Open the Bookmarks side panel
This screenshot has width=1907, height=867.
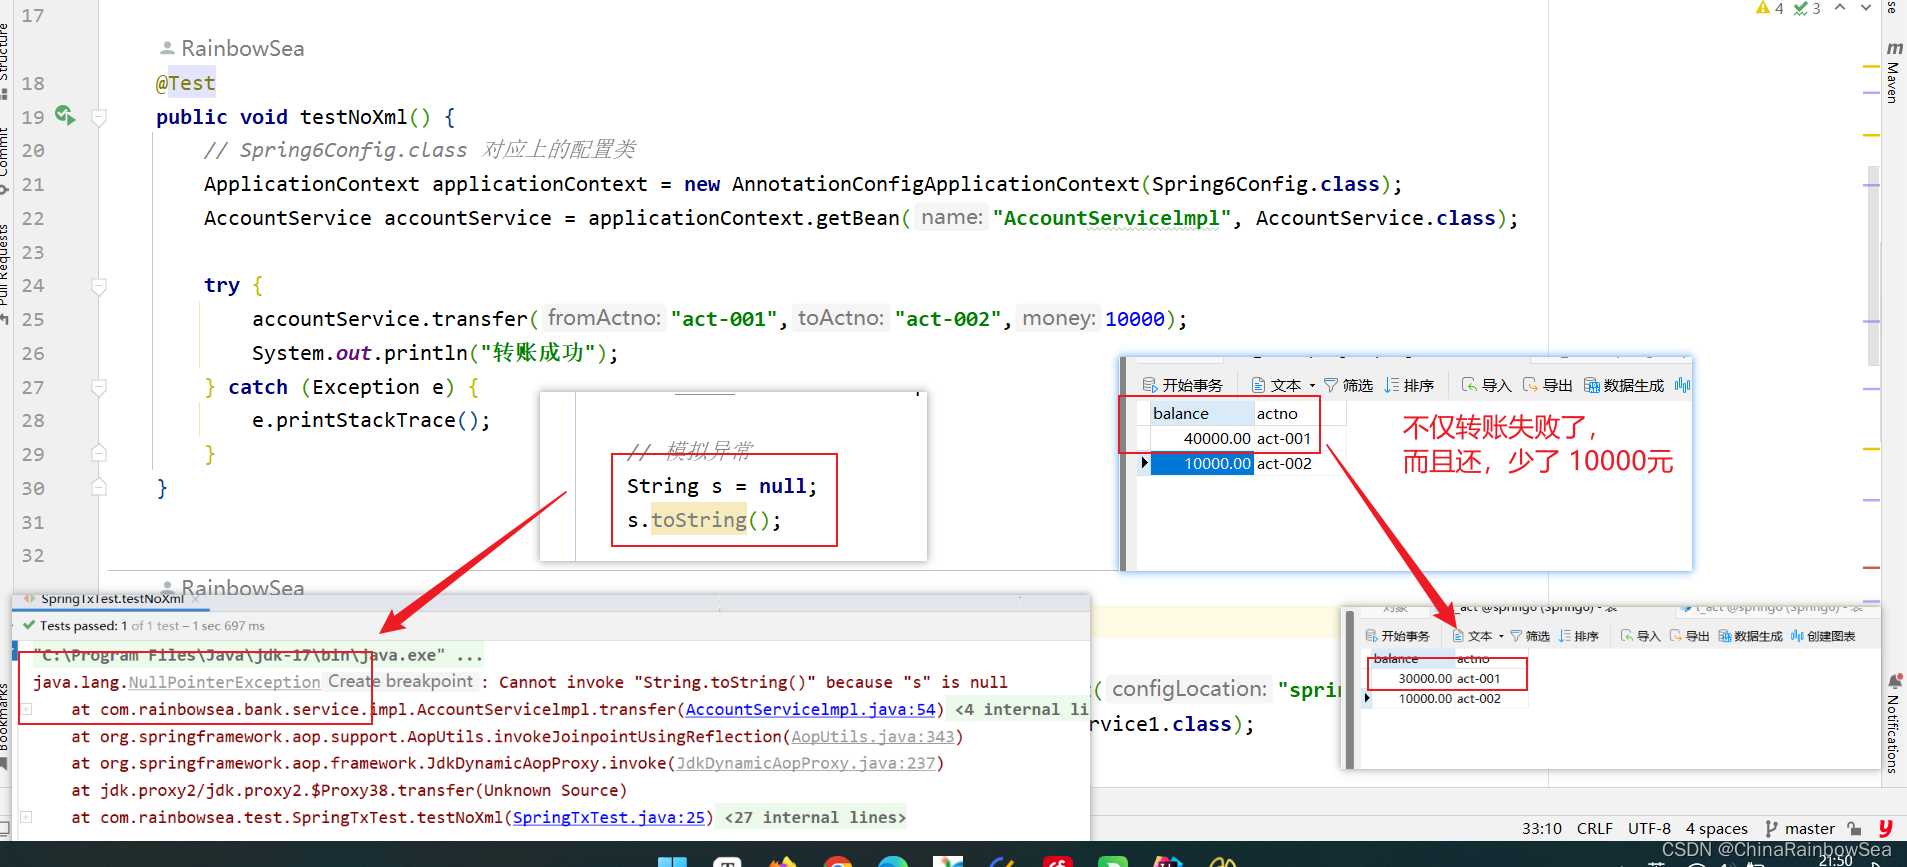tap(5, 722)
